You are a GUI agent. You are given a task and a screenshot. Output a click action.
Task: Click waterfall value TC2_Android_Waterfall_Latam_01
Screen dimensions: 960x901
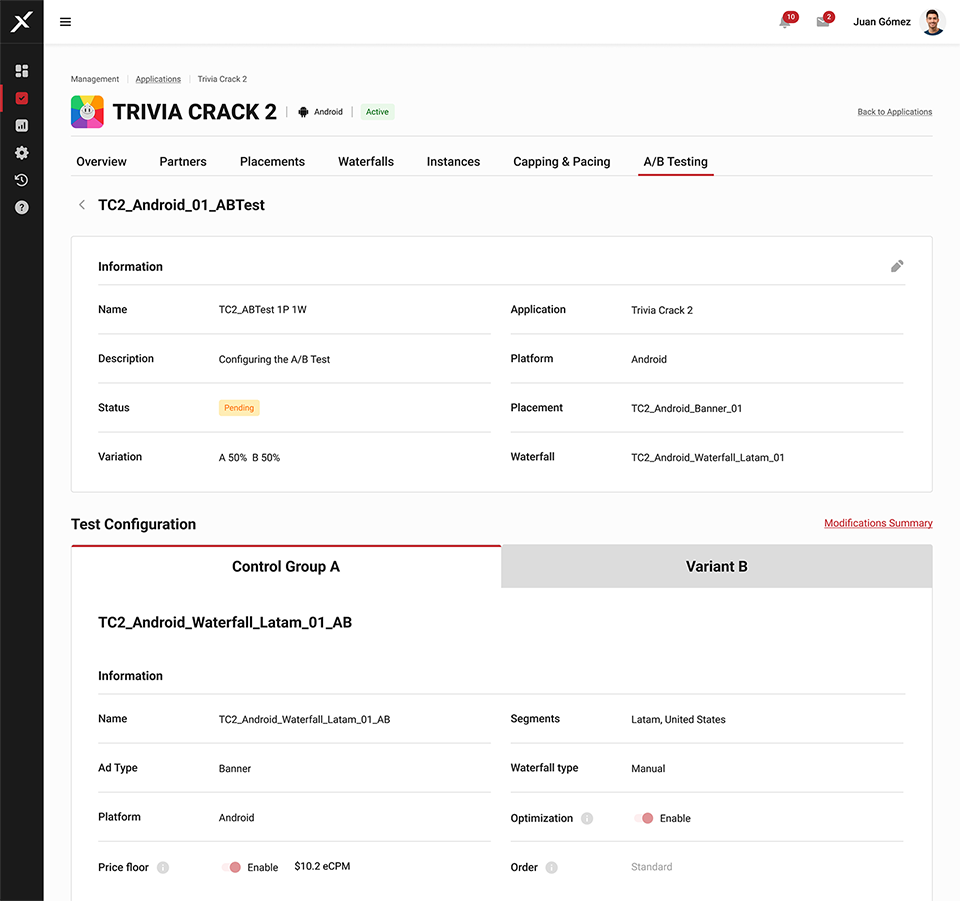click(708, 457)
